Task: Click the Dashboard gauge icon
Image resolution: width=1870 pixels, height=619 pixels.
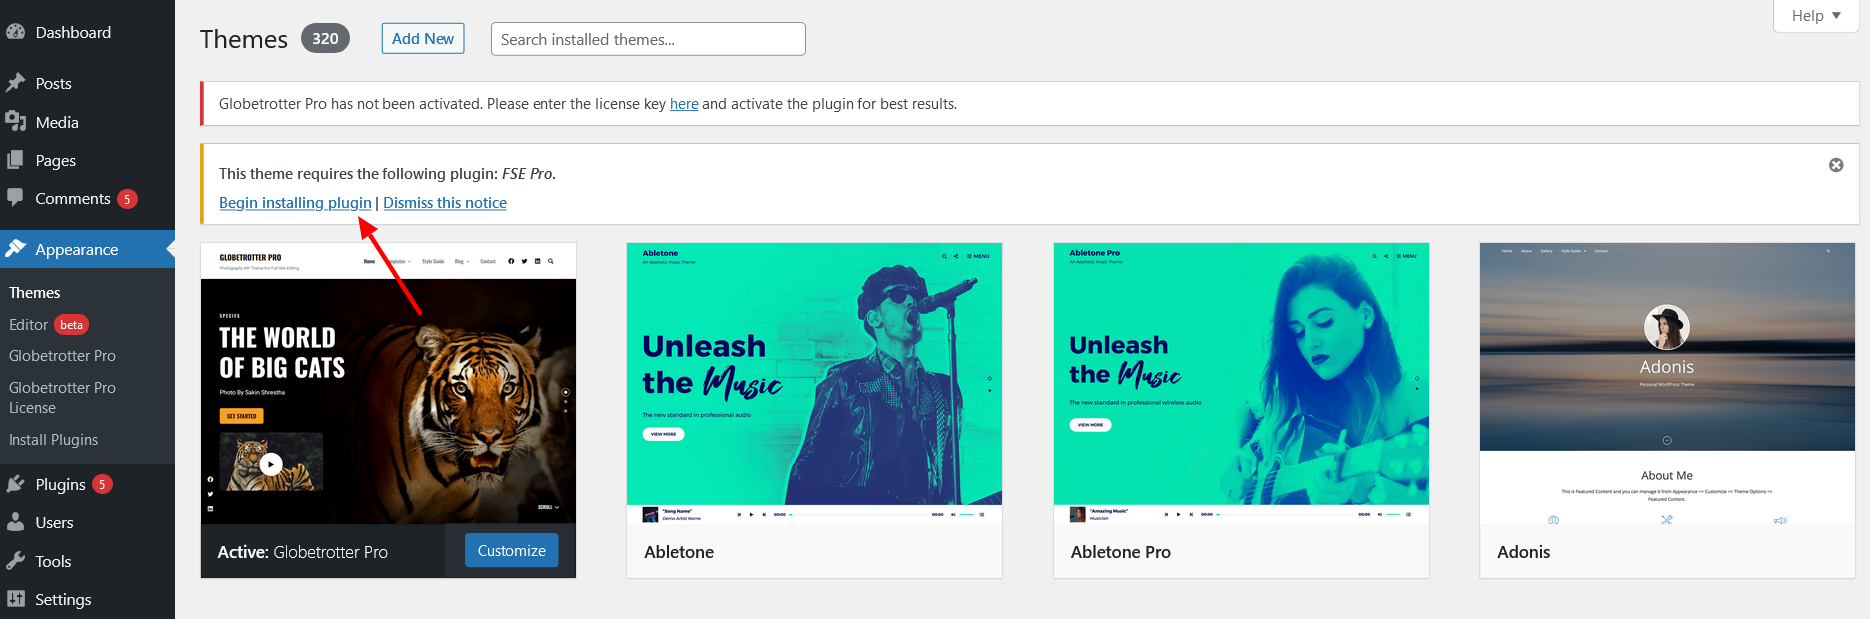Action: coord(15,32)
